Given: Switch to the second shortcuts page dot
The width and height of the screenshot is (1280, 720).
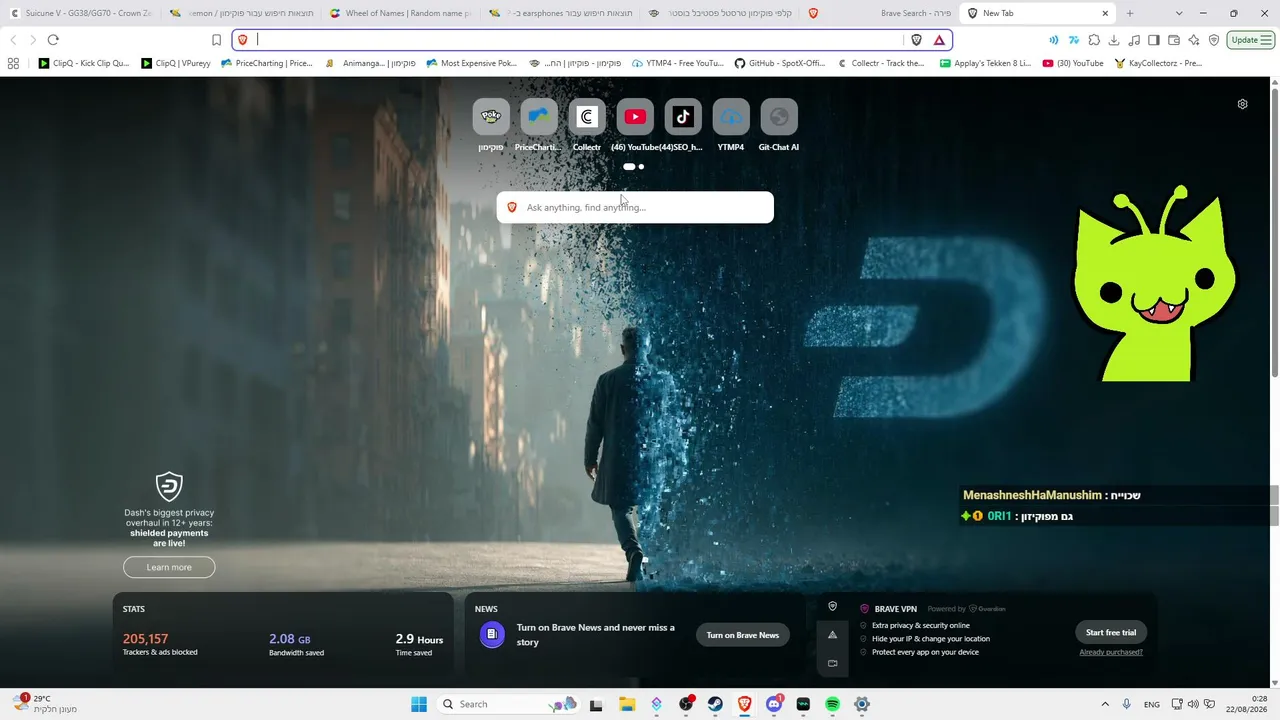Looking at the screenshot, I should (x=641, y=166).
